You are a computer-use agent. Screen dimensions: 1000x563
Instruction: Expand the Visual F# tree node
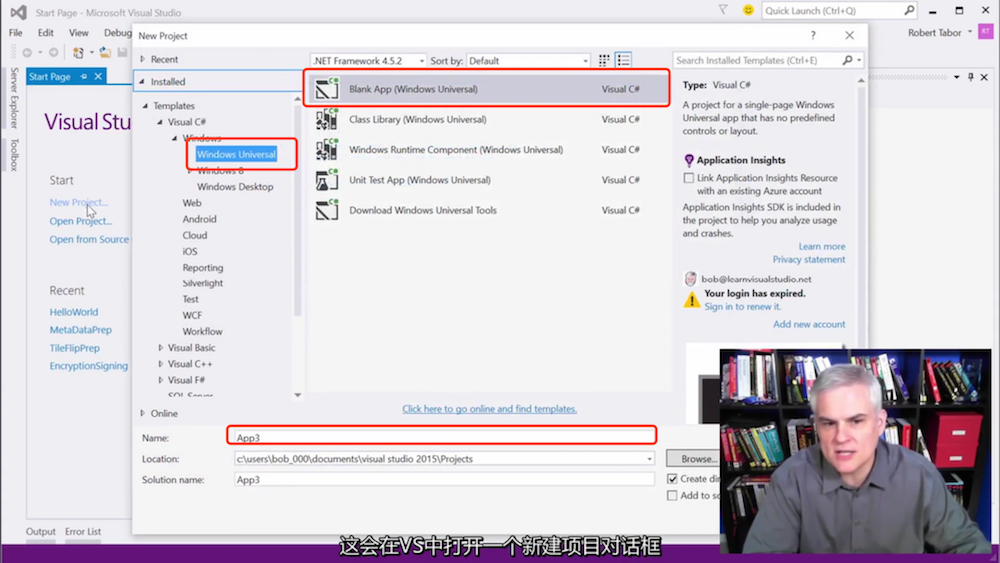161,379
